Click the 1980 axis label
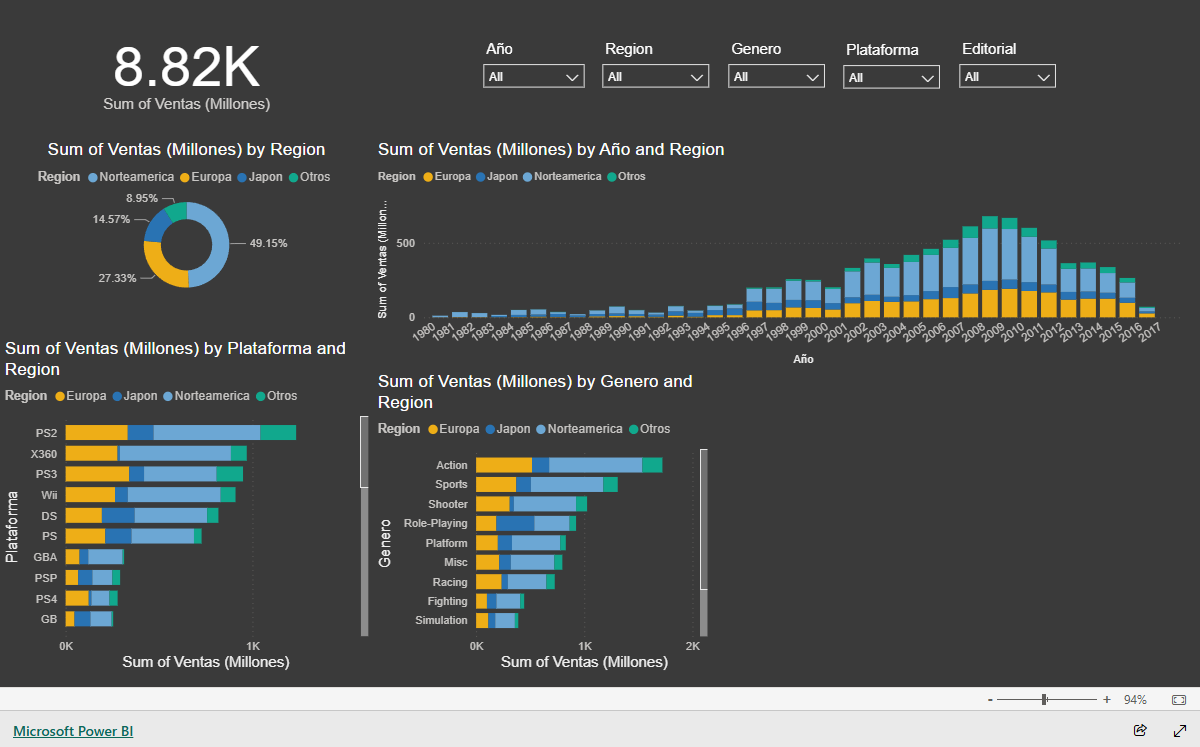Viewport: 1200px width, 747px height. tap(424, 330)
